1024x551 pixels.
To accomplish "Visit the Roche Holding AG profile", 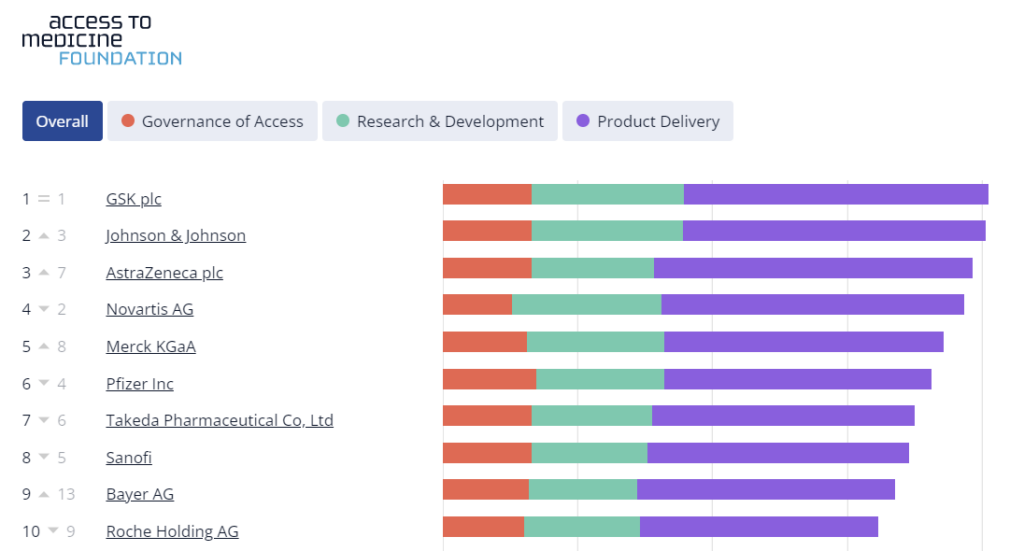I will point(172,531).
